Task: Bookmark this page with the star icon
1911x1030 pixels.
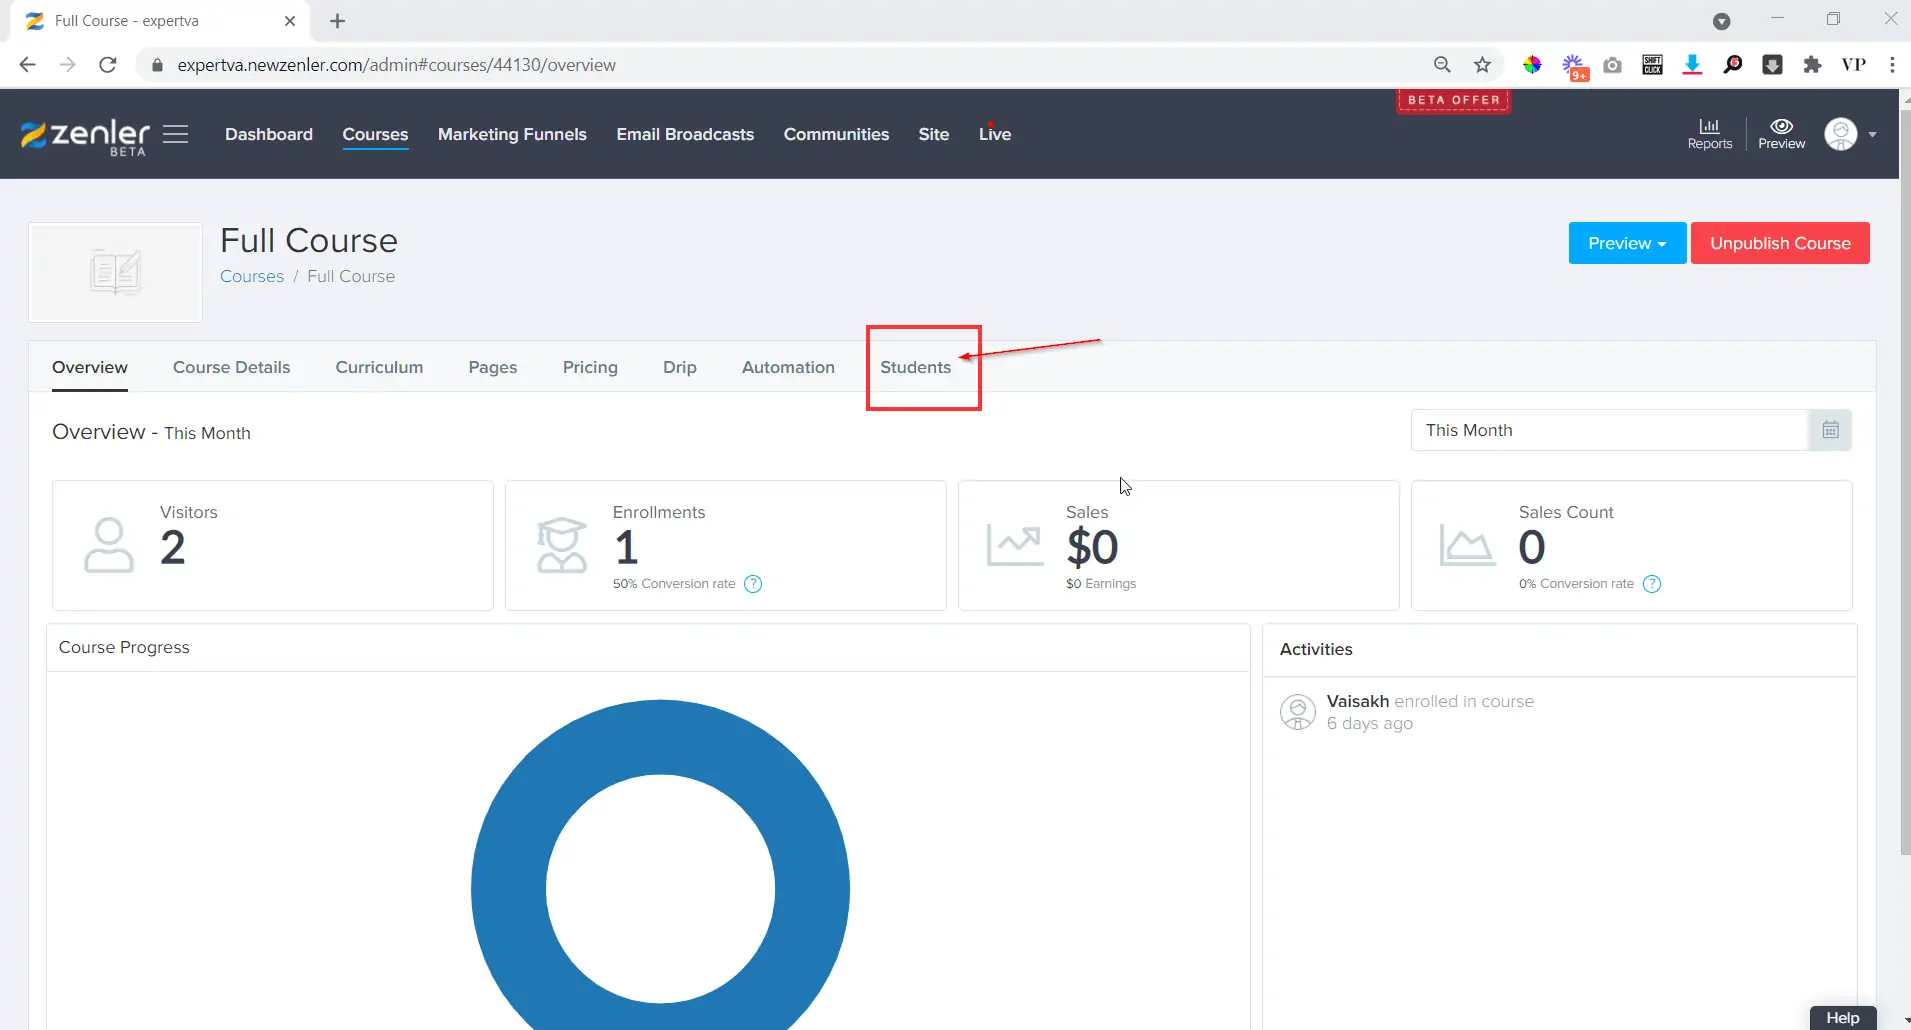Action: pyautogui.click(x=1482, y=65)
